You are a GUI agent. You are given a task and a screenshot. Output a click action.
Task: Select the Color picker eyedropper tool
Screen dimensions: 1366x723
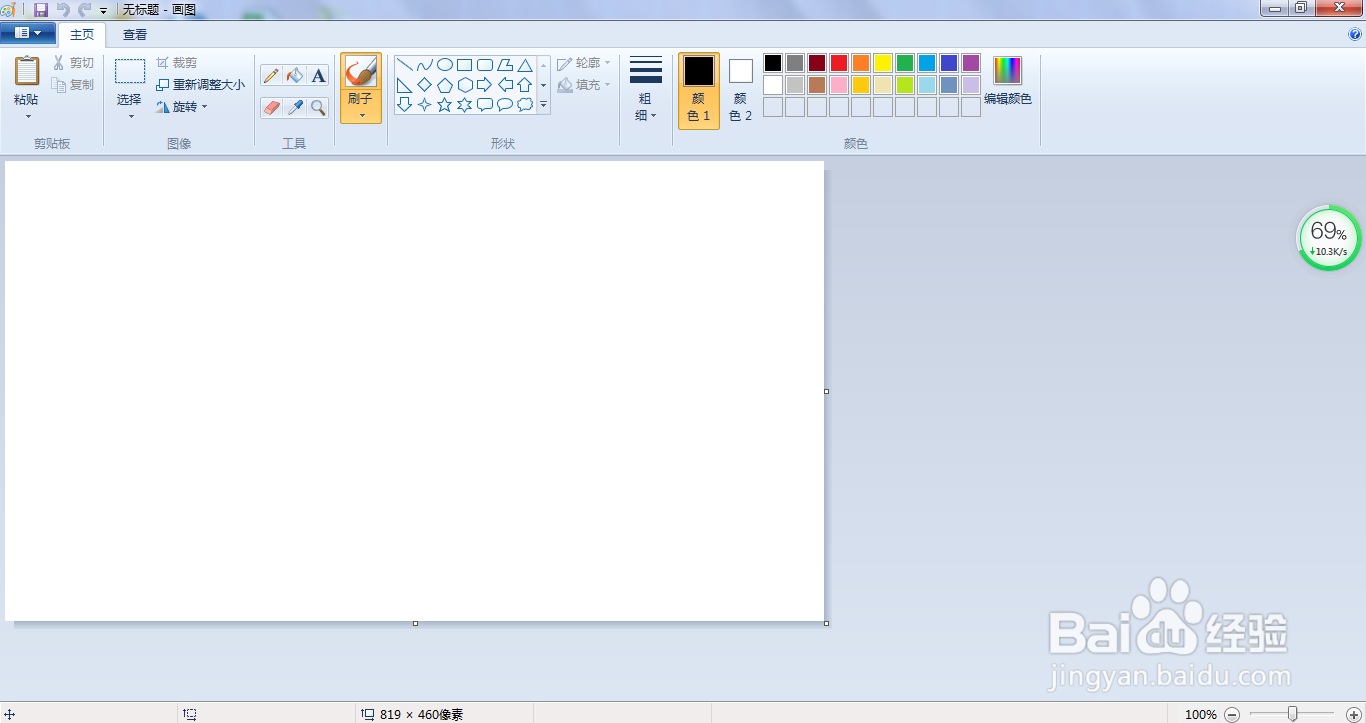[295, 107]
